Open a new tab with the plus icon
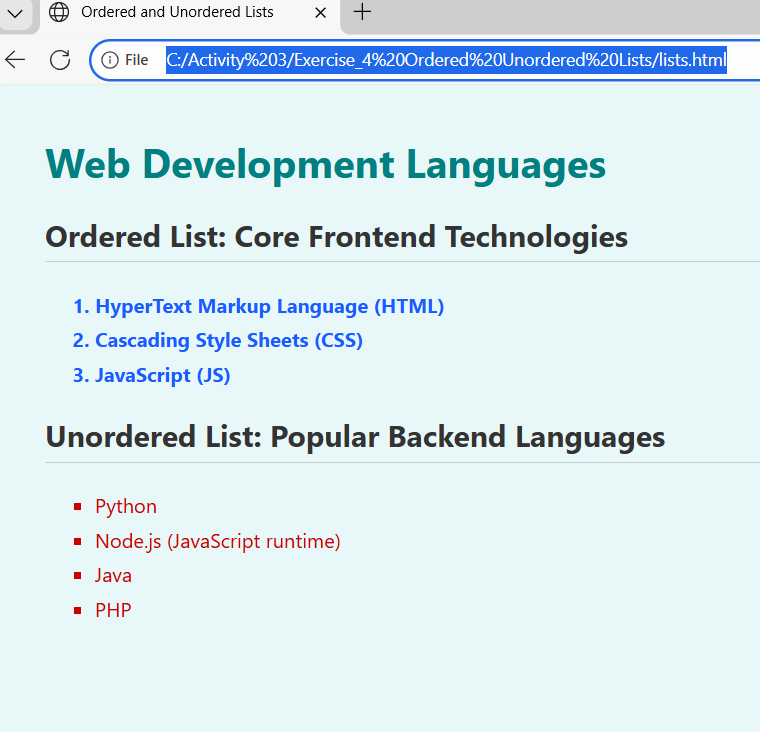This screenshot has width=760, height=732. tap(363, 12)
